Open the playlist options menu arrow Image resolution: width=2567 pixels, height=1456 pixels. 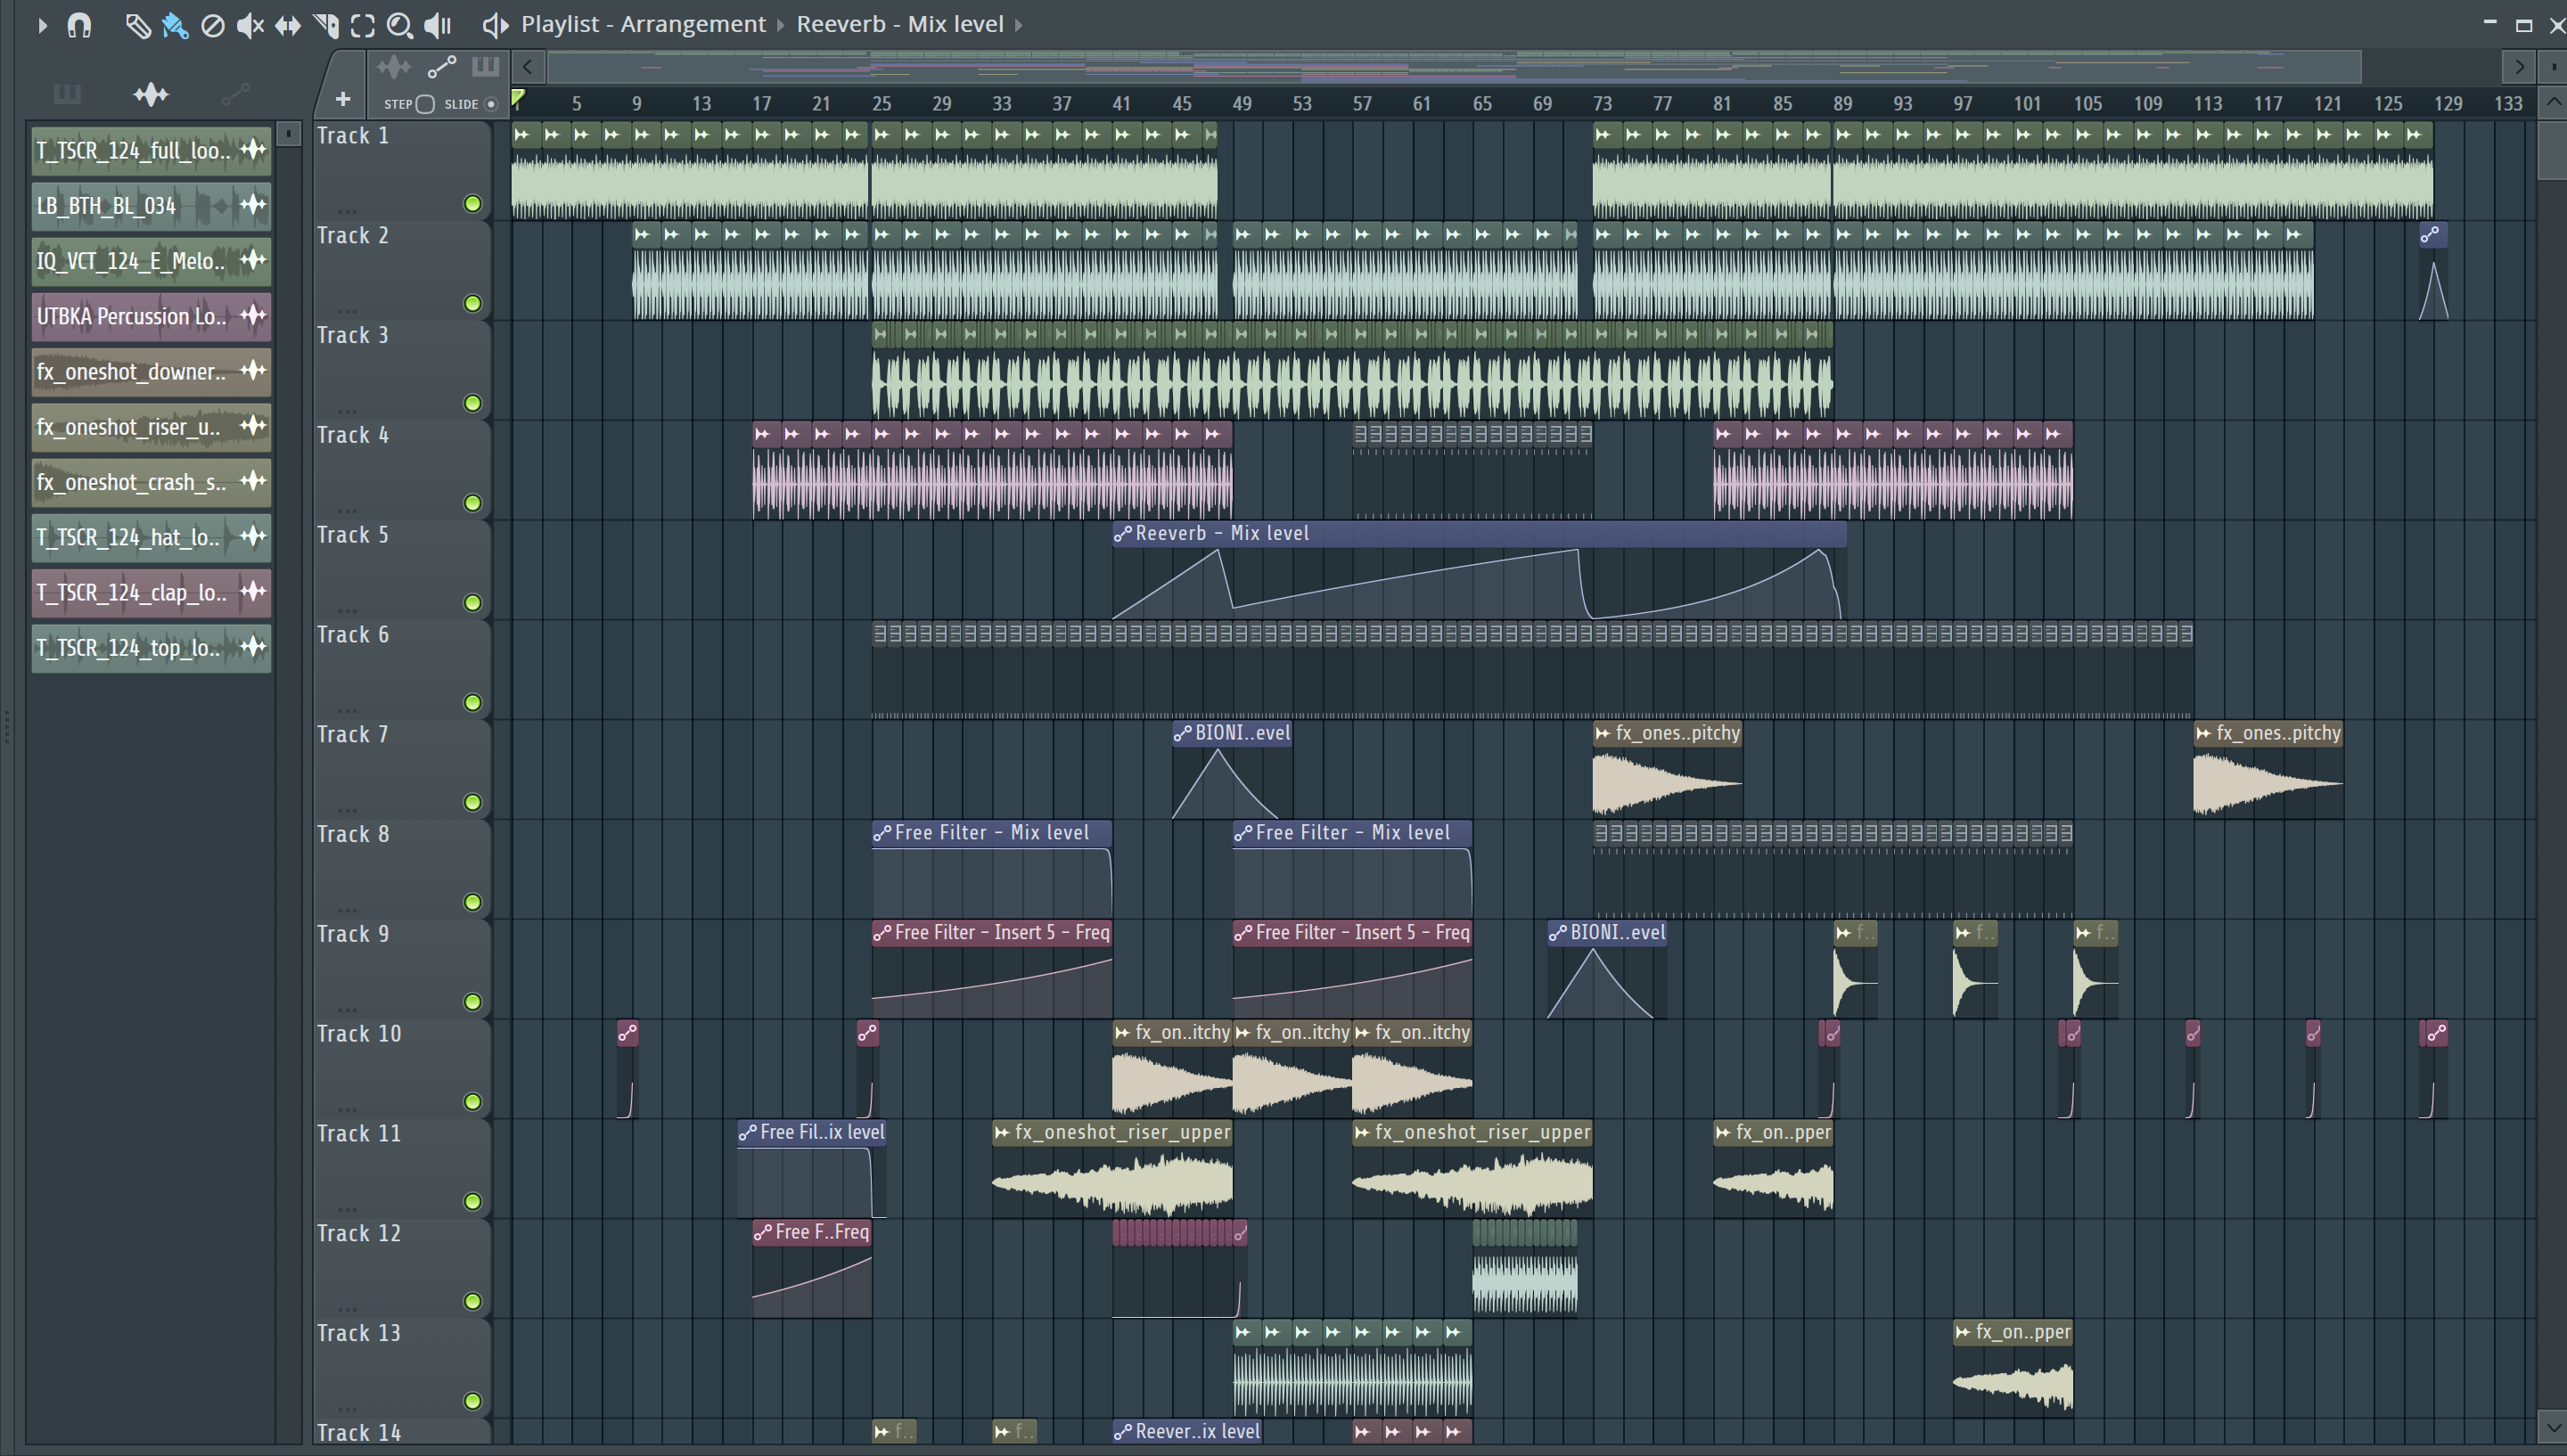point(42,25)
